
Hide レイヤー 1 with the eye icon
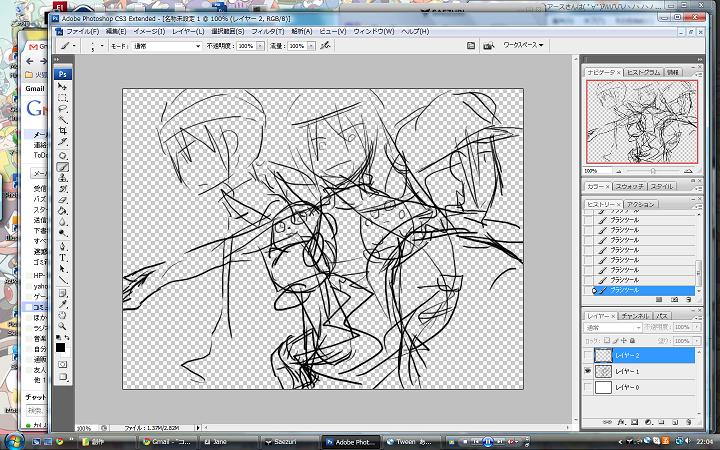pos(588,371)
